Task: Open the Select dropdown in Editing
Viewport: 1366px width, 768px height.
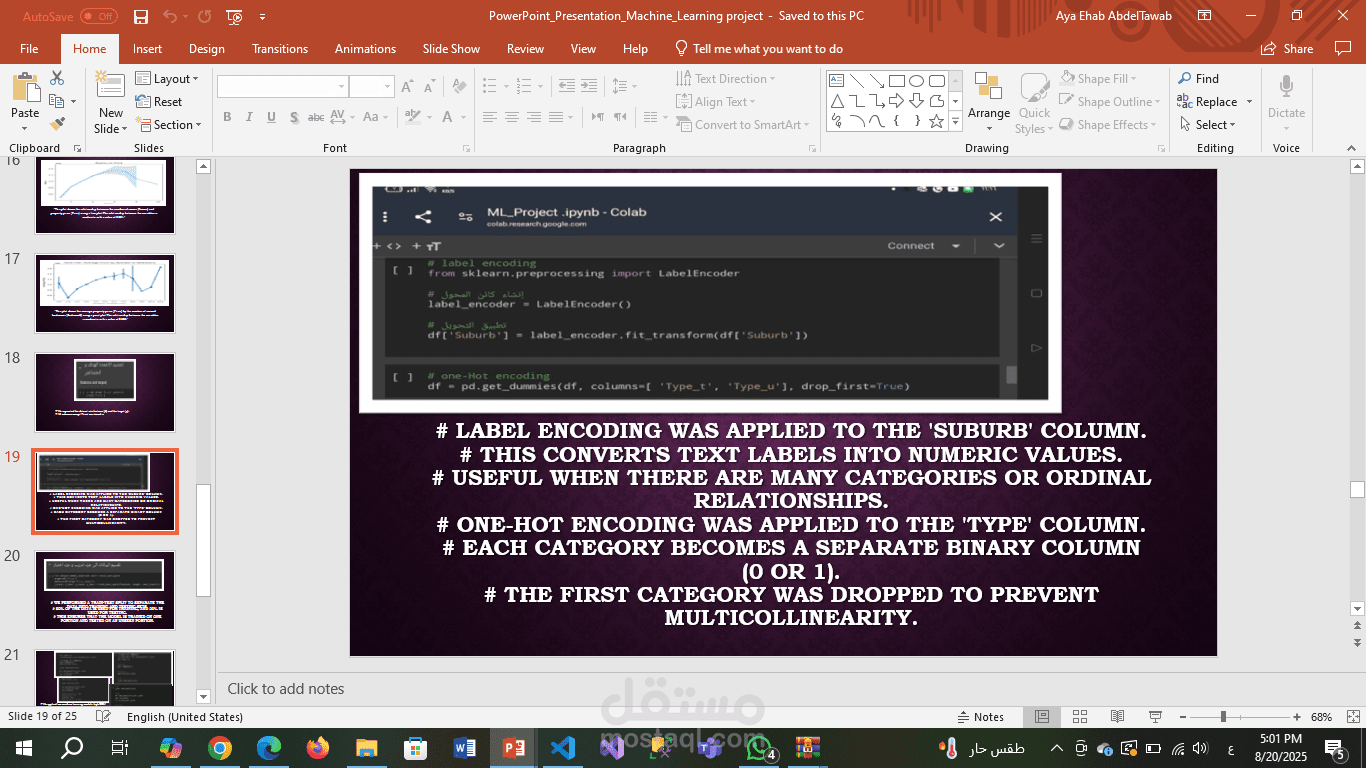Action: [x=1207, y=125]
